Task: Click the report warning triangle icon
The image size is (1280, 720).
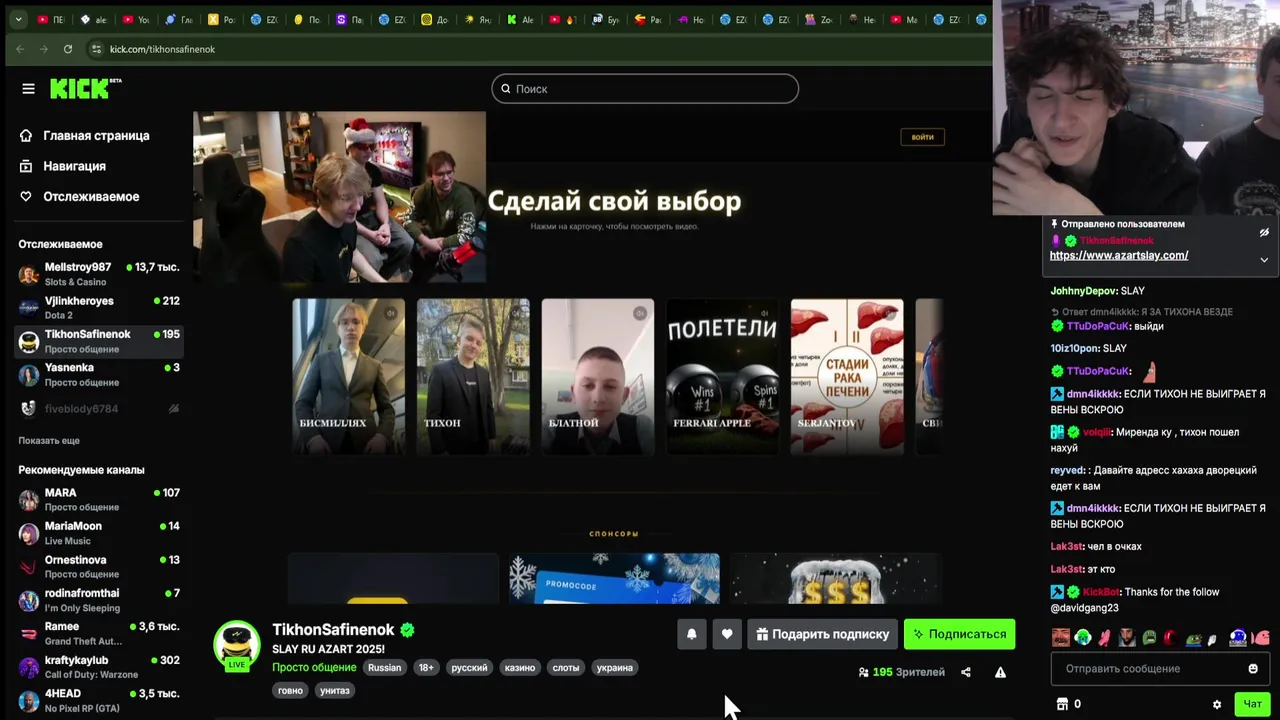Action: [1000, 672]
